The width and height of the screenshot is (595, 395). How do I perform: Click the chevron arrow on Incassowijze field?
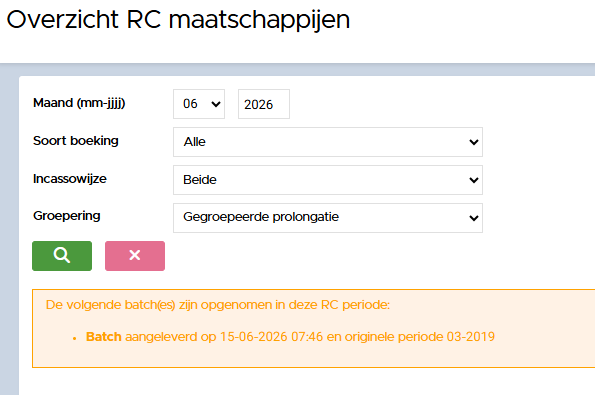[473, 180]
